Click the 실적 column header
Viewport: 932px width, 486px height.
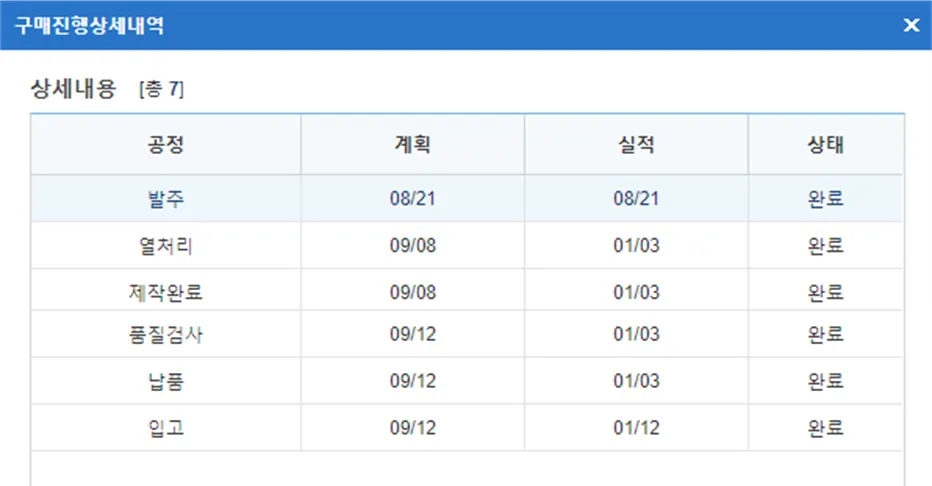click(x=636, y=144)
